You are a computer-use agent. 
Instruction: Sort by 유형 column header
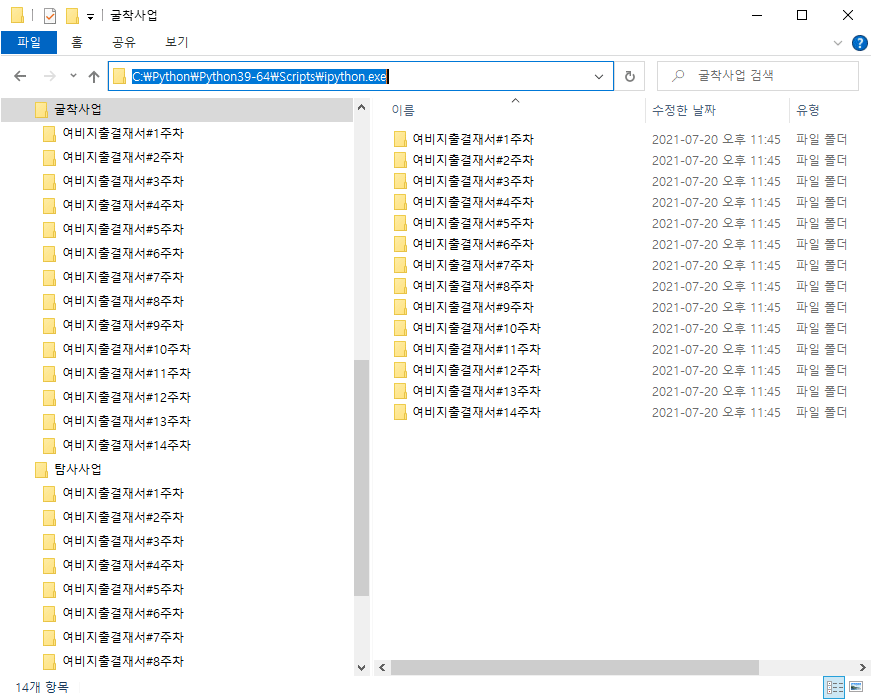point(807,110)
